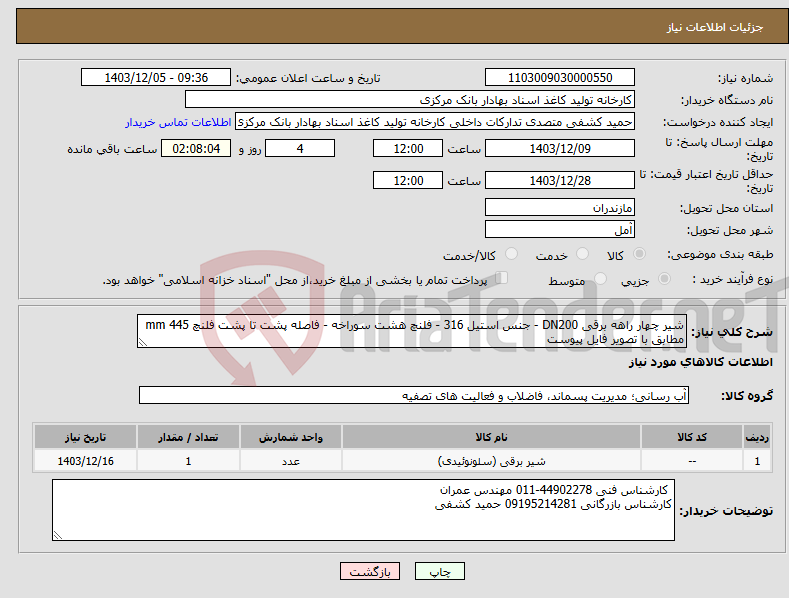789x598 pixels.
Task: Click the delivery province field مازندران
Action: [560, 207]
